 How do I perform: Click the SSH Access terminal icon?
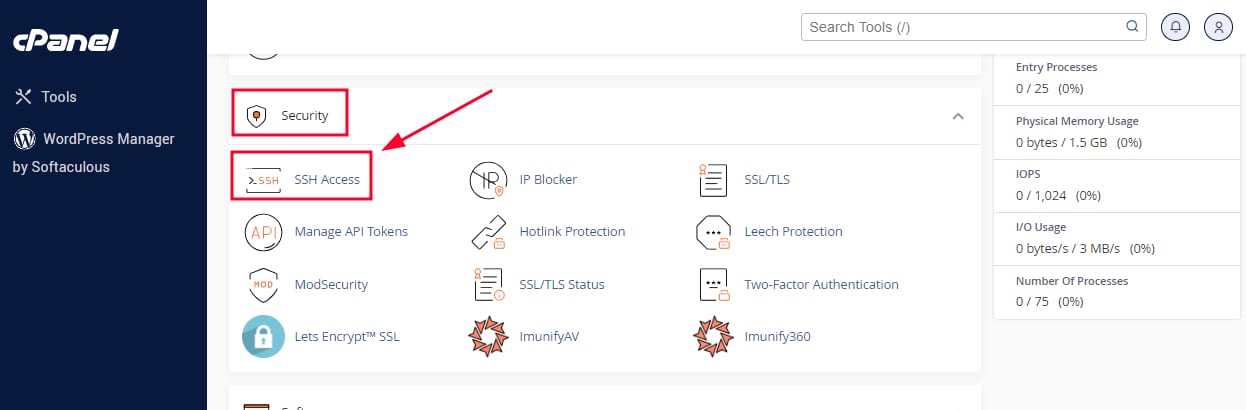pos(263,180)
